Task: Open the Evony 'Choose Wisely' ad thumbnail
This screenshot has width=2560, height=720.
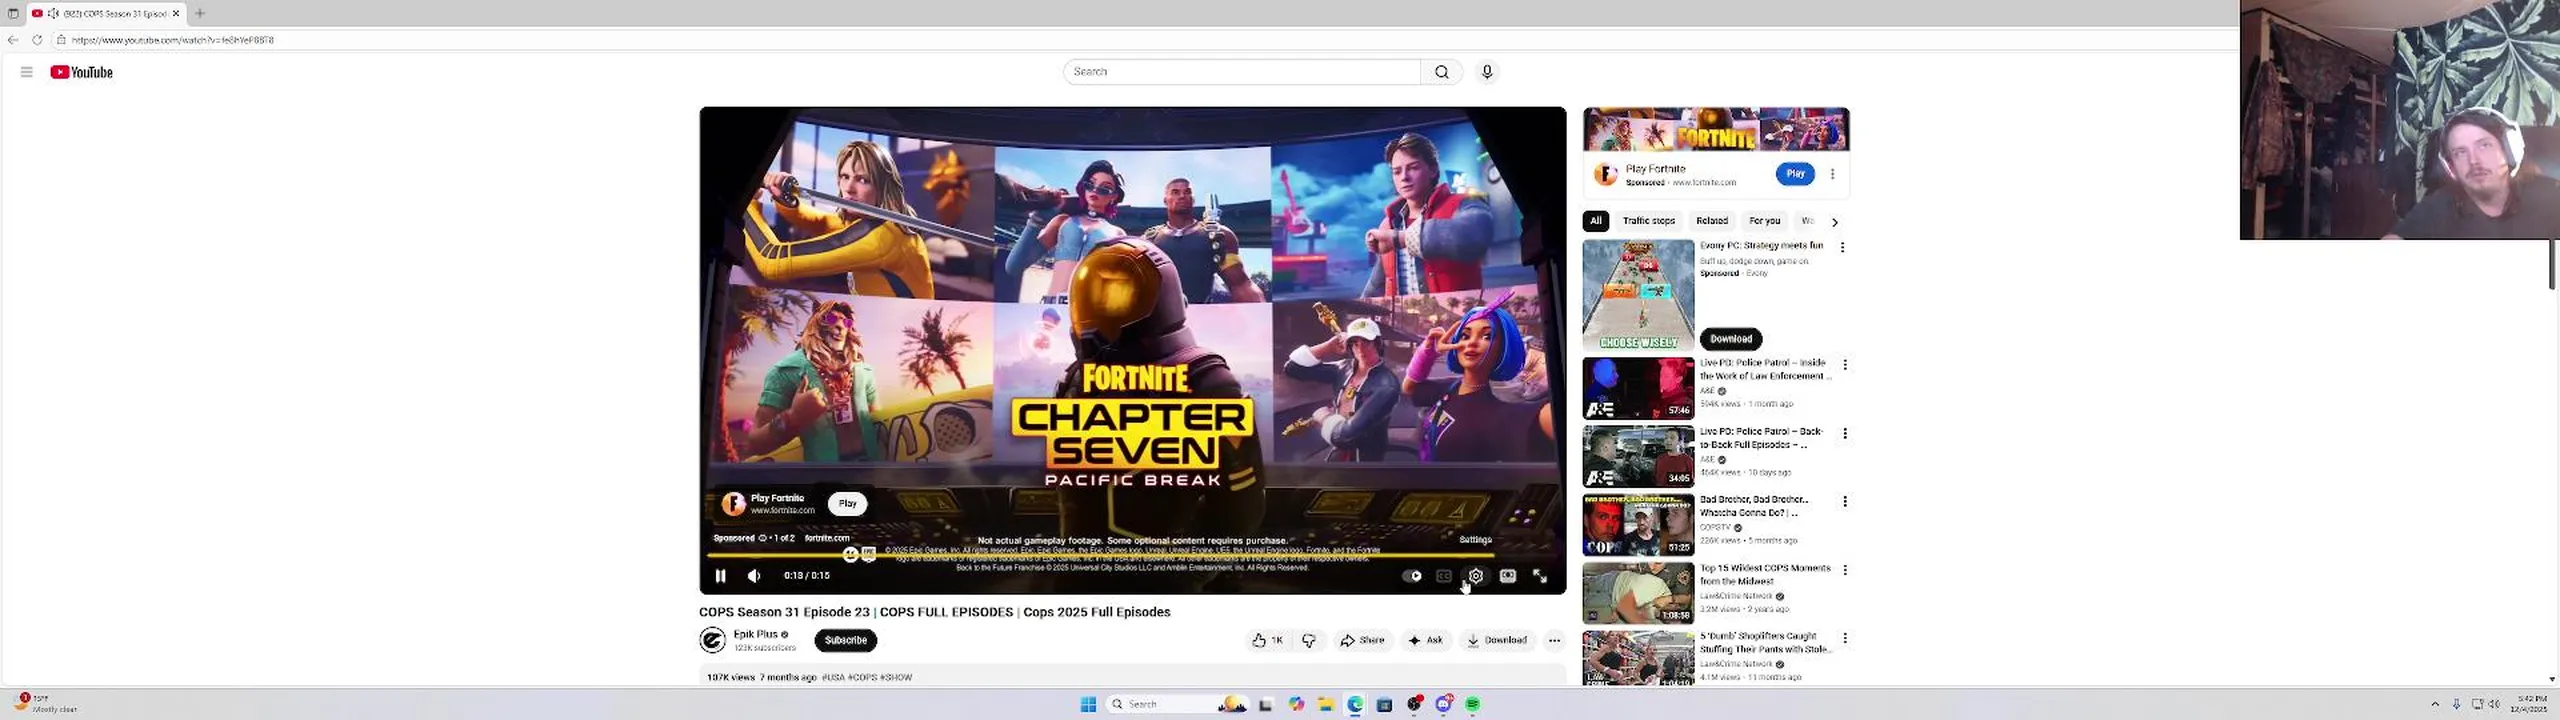Action: tap(1638, 295)
